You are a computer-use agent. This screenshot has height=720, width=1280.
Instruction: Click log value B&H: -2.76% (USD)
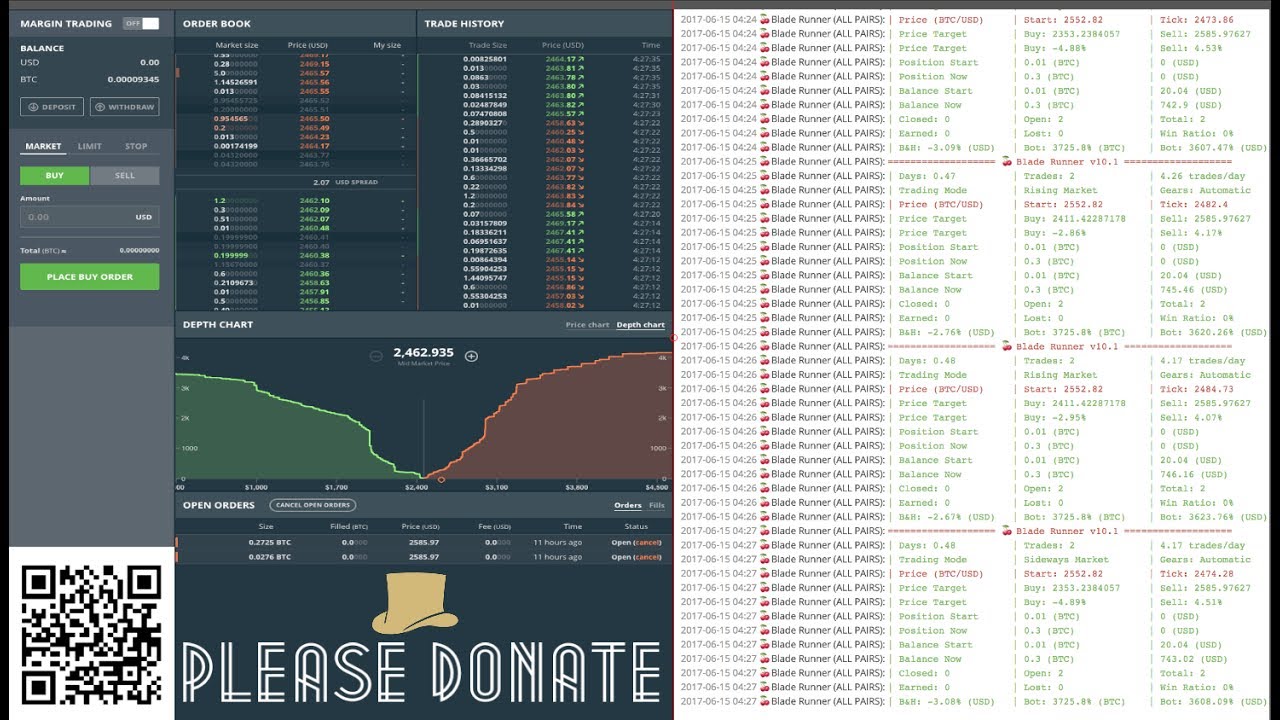946,332
